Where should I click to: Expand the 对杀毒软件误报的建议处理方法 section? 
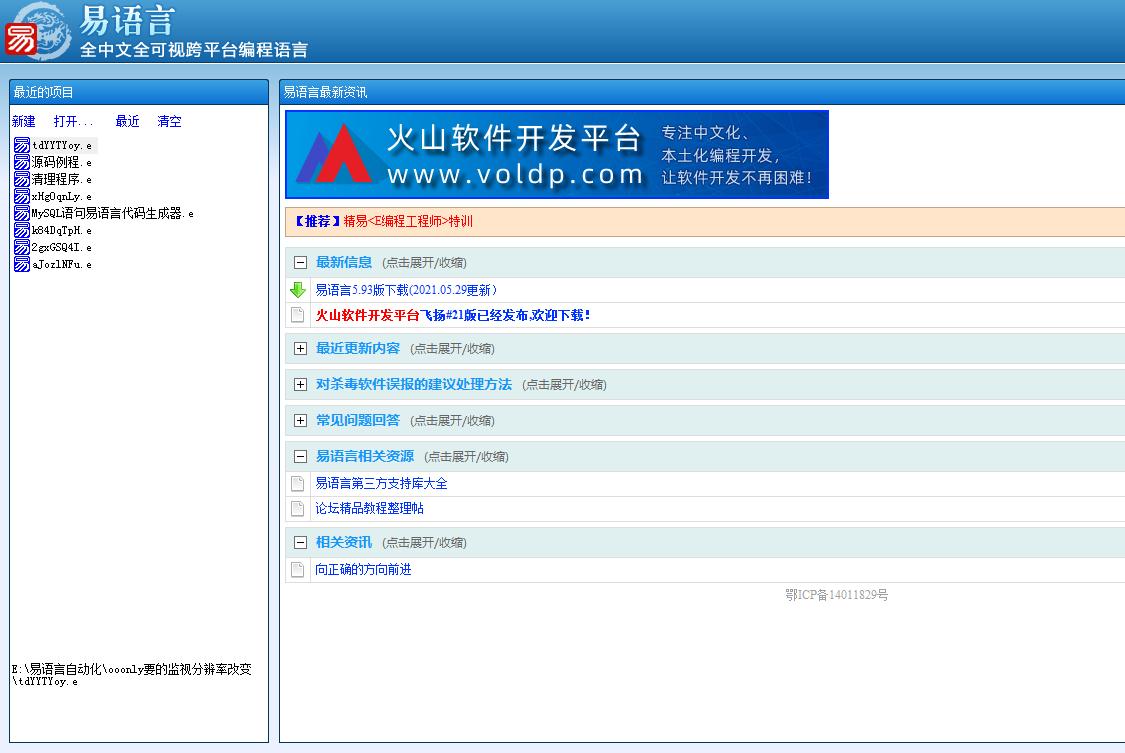tap(300, 385)
